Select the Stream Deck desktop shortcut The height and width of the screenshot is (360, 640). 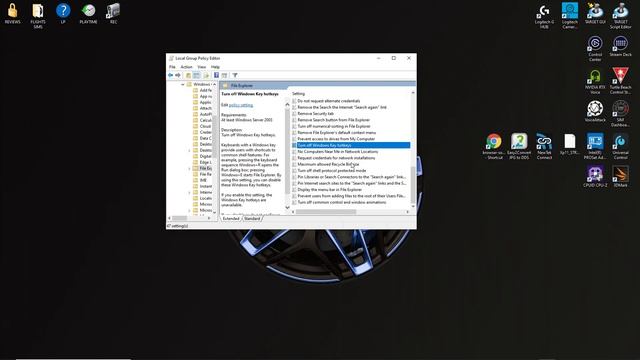click(620, 46)
